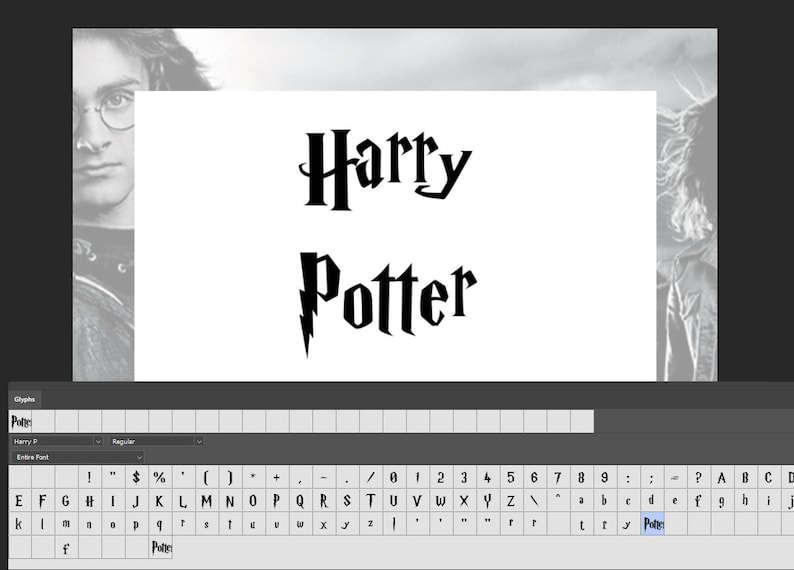Select the digit 5 glyph
The image size is (794, 570).
coord(510,477)
